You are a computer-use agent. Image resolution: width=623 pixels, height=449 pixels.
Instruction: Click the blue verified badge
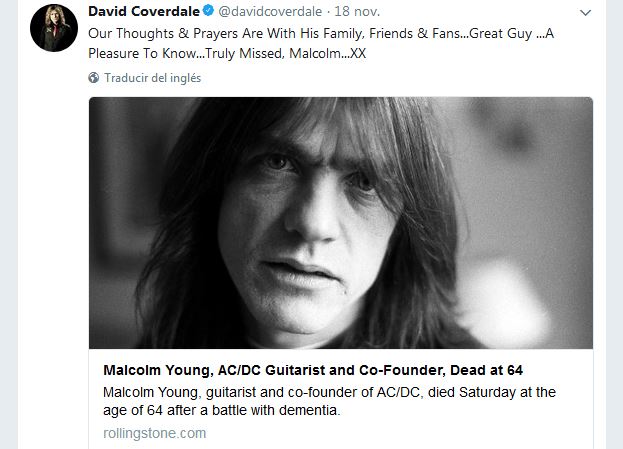coord(209,11)
